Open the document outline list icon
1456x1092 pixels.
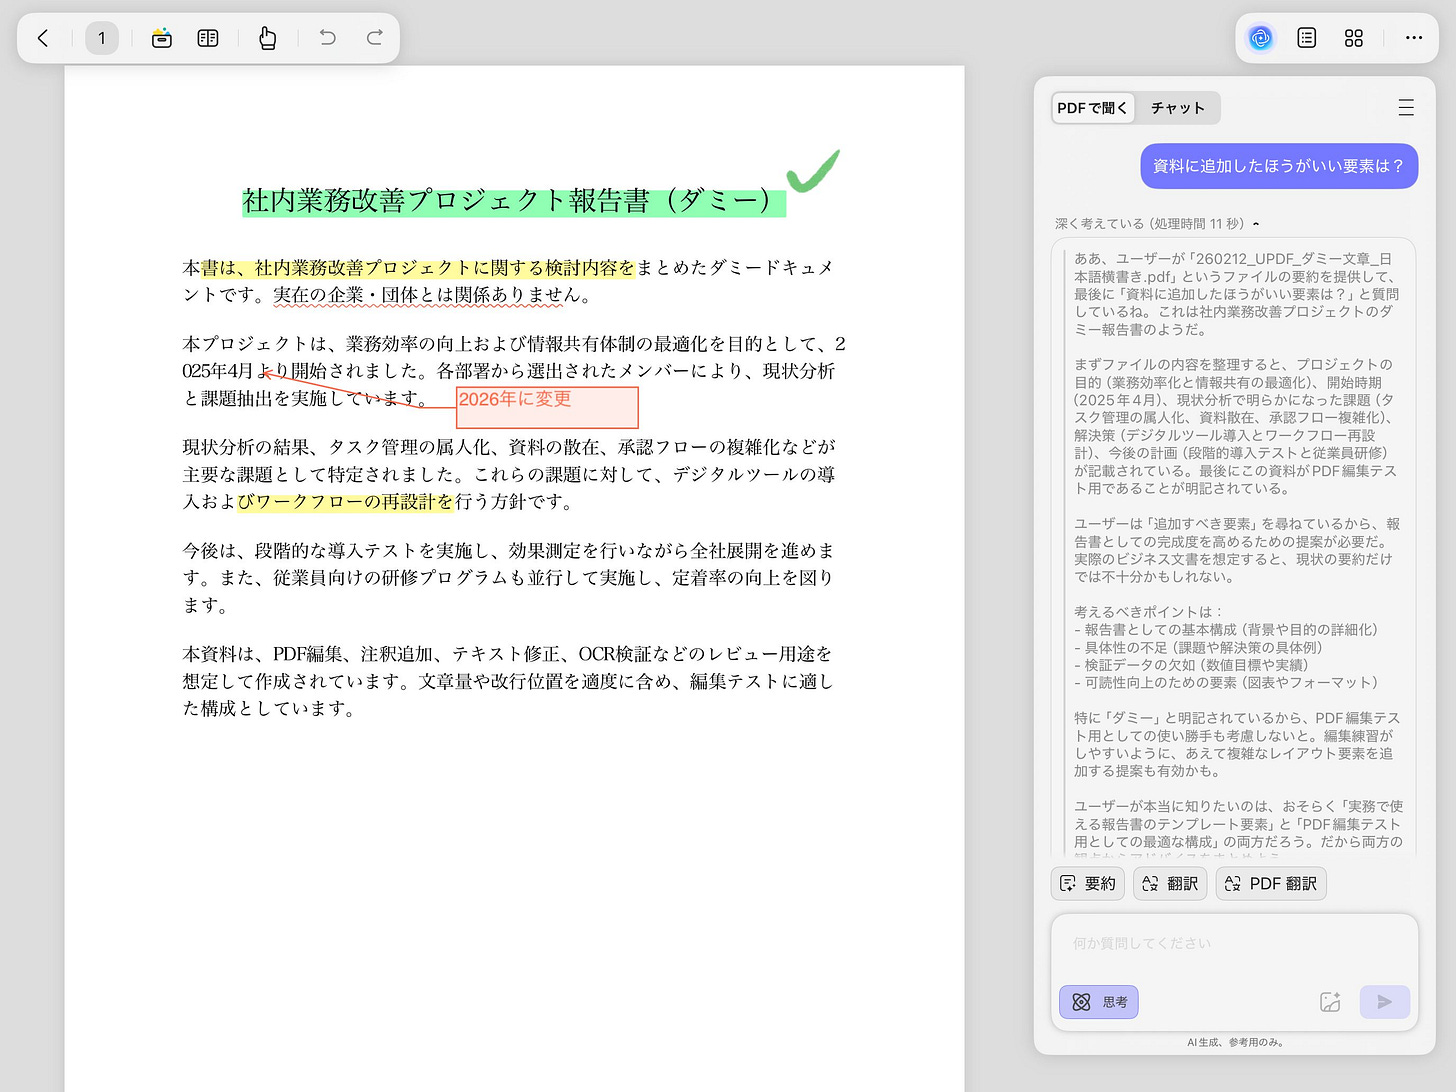pyautogui.click(x=1306, y=37)
